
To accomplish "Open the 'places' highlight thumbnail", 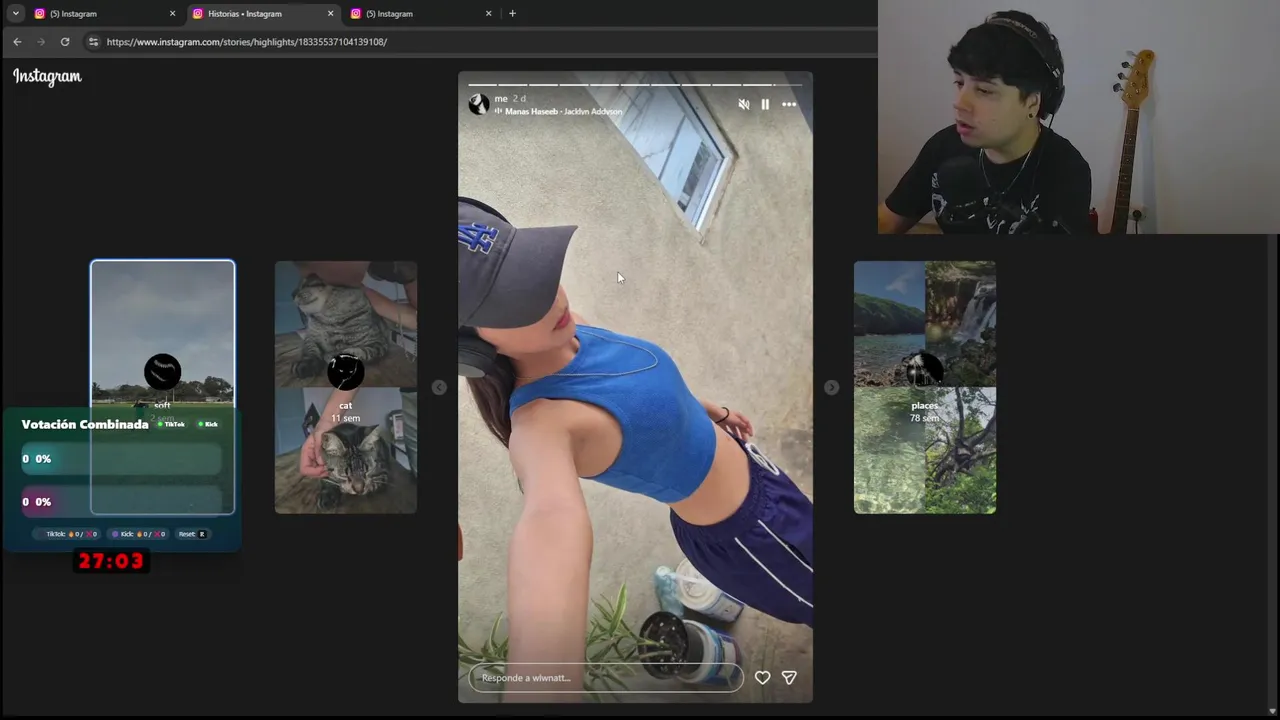I will 925,387.
